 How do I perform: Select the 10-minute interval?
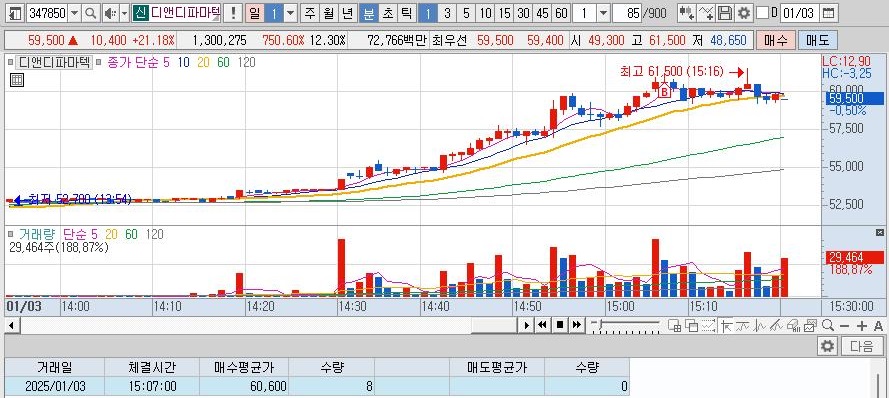click(485, 12)
